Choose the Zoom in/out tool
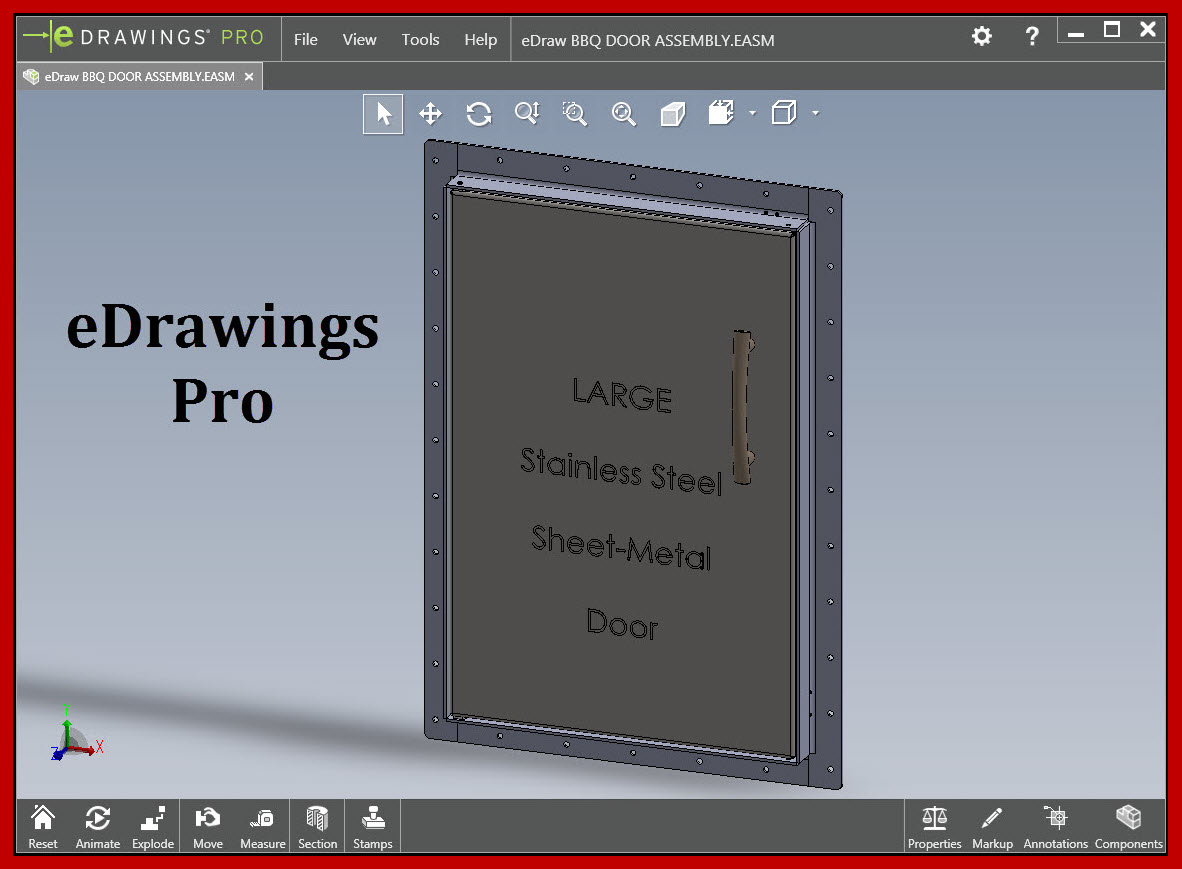The image size is (1182, 869). pos(527,114)
